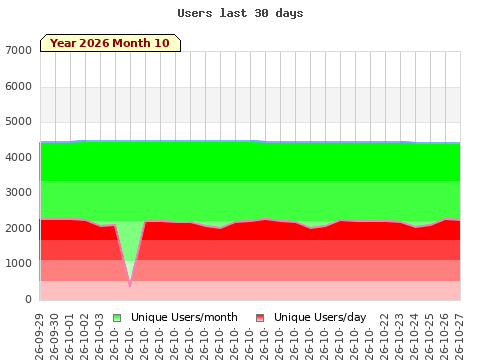Image resolution: width=480 pixels, height=360 pixels.
Task: Click the 'Unique Users/month' legend label
Action: 184,317
